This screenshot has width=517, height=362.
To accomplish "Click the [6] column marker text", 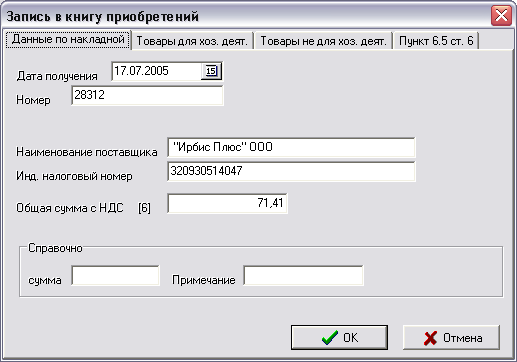I will tap(144, 208).
